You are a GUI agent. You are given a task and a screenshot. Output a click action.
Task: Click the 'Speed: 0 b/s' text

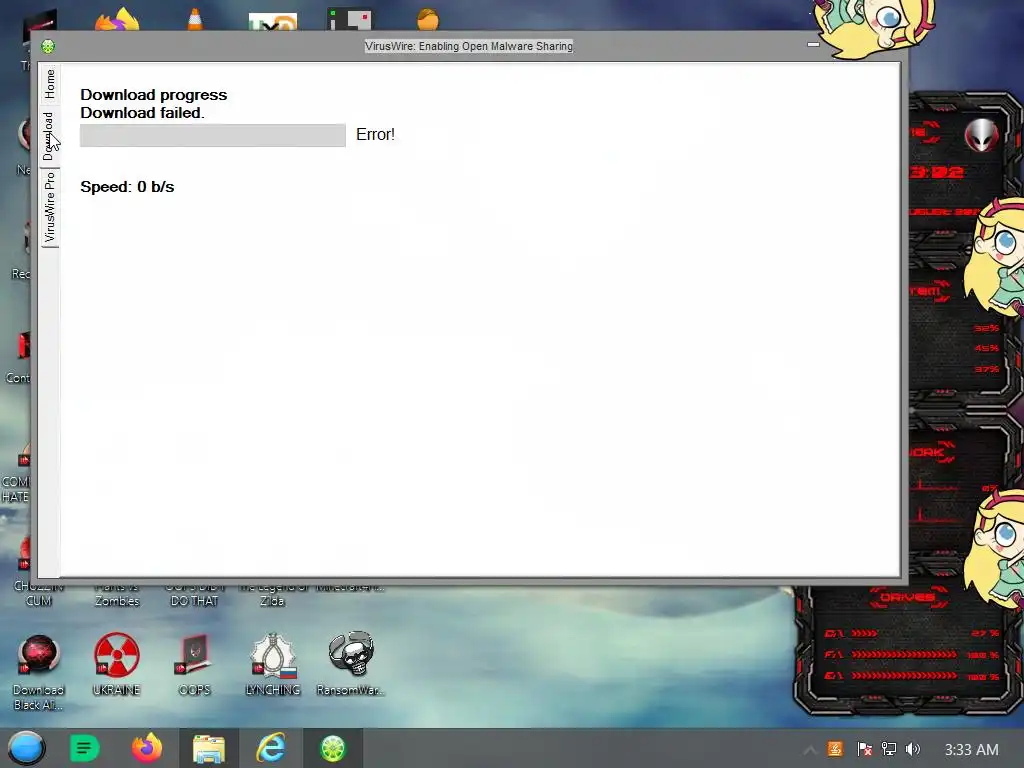[x=127, y=187]
